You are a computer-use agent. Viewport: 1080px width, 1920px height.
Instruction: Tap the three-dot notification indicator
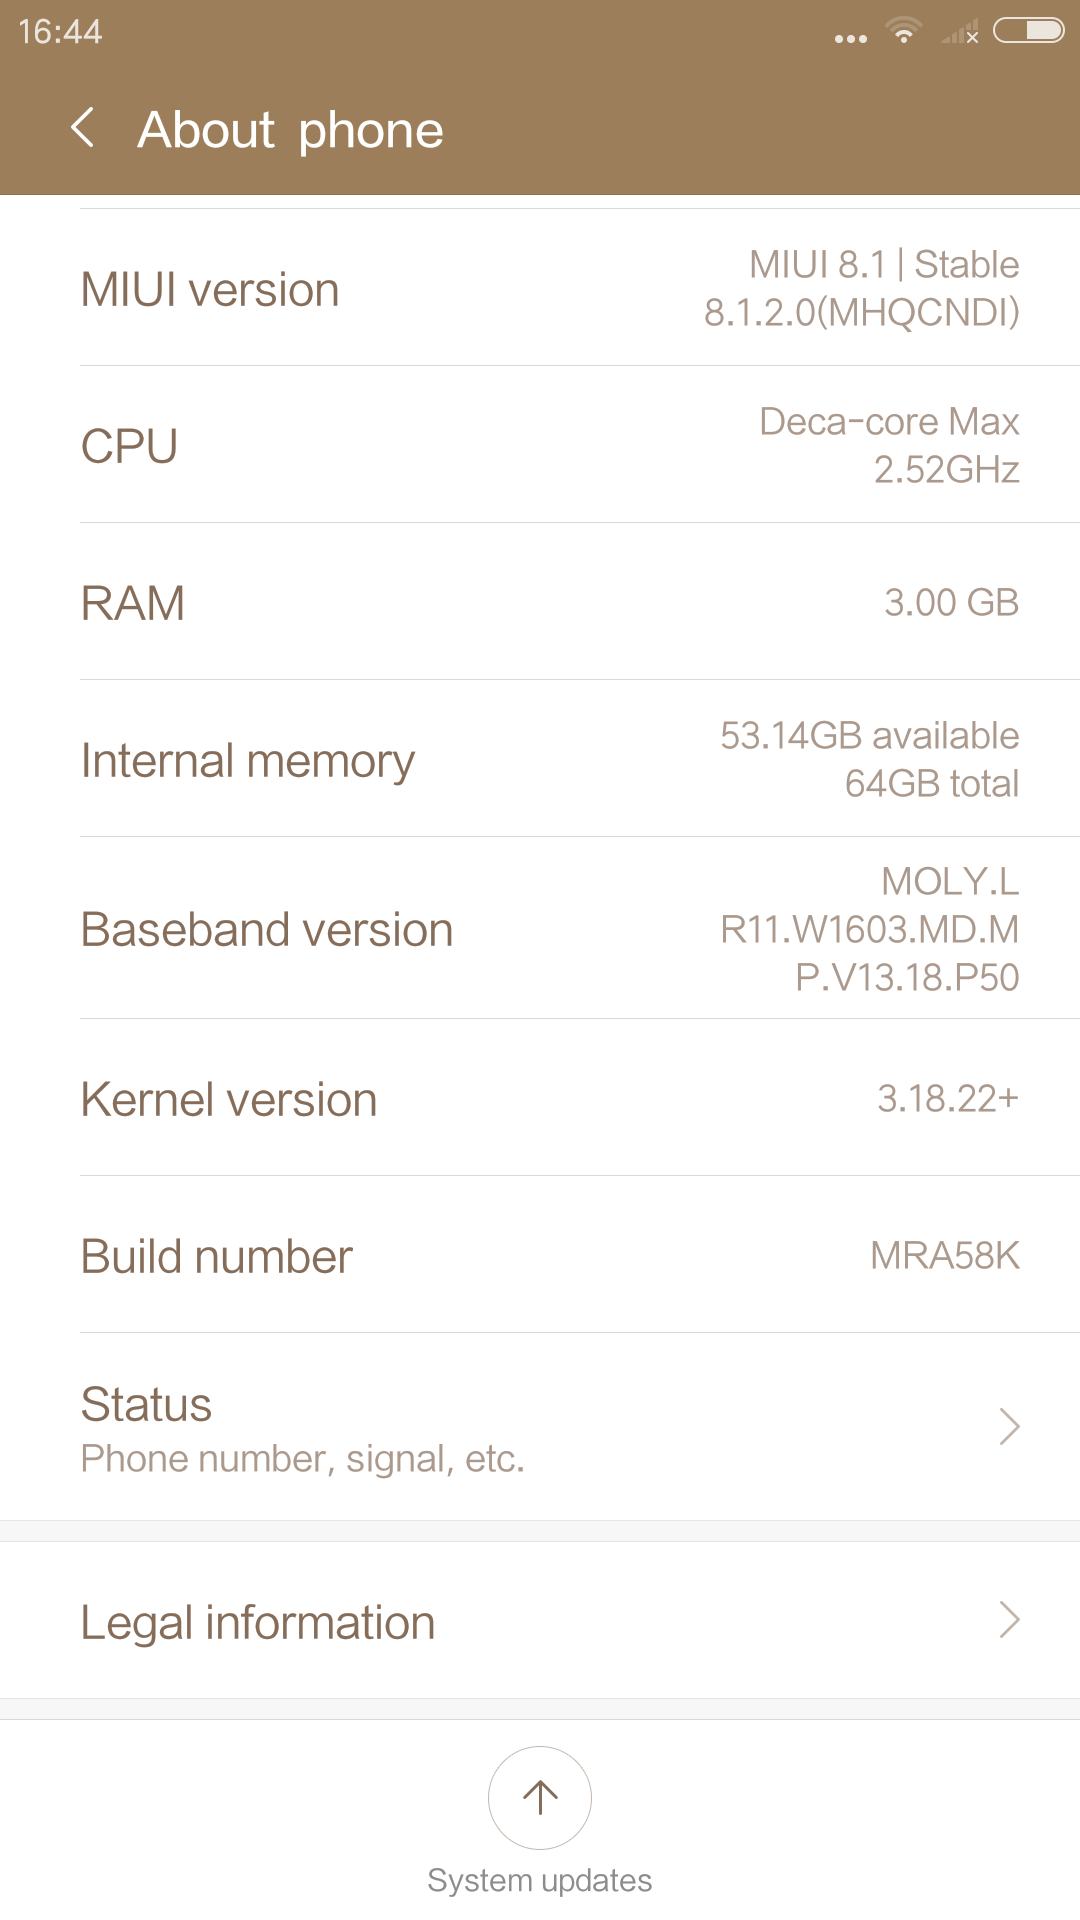click(x=851, y=39)
